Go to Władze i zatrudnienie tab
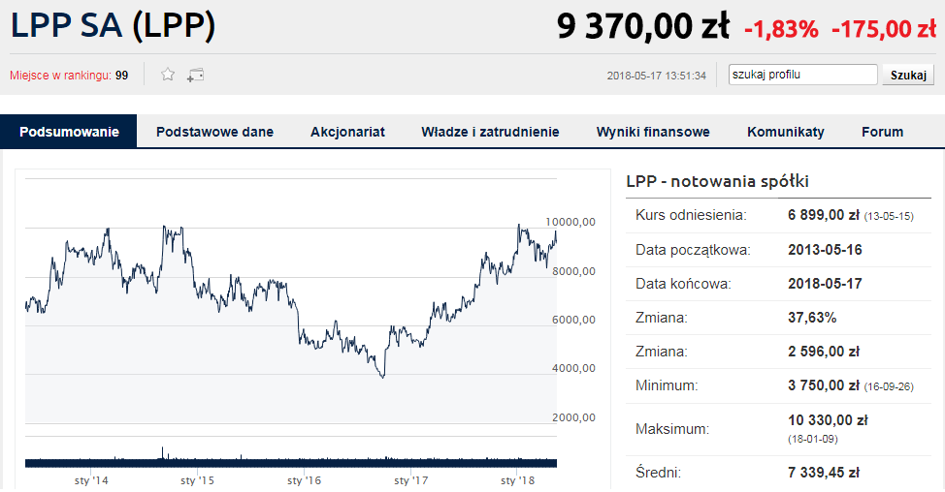The width and height of the screenshot is (945, 492). tap(490, 132)
